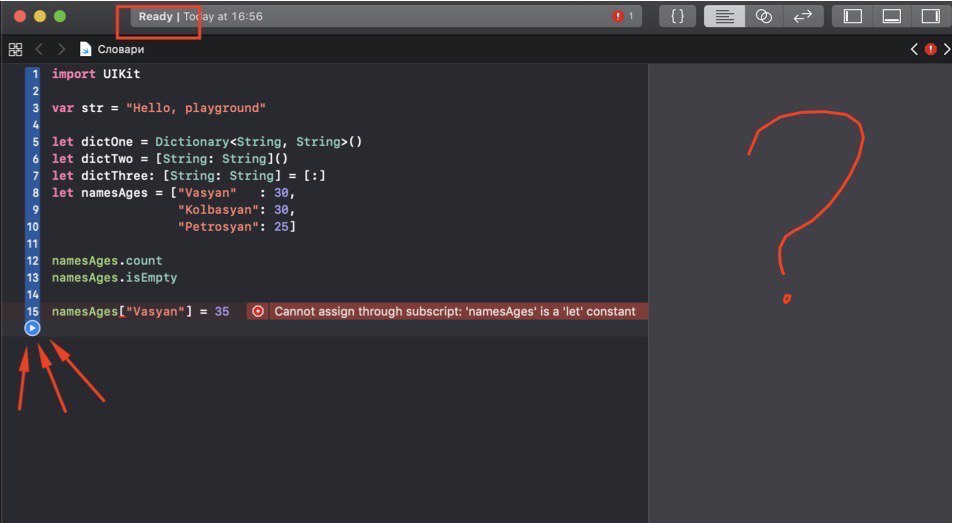Click namesAges.count on line 12
The width and height of the screenshot is (953, 523).
tap(107, 261)
